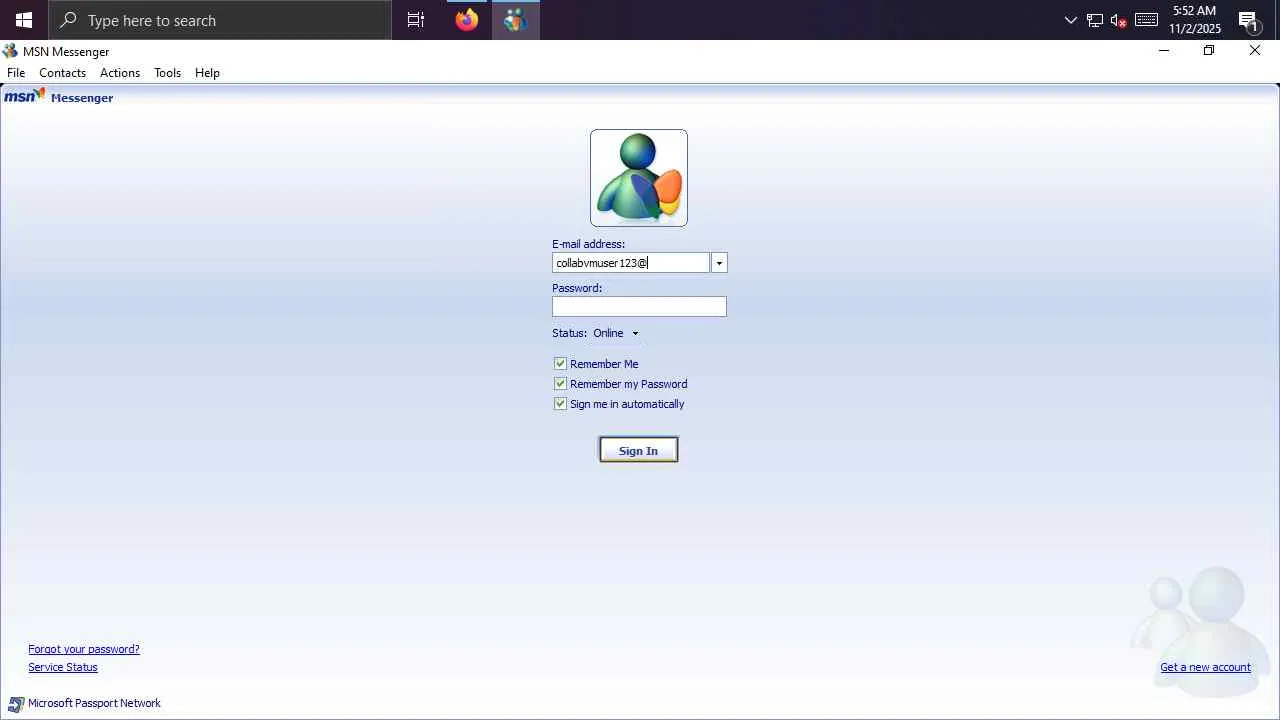The image size is (1280, 720).
Task: Click into the Password field
Action: click(x=639, y=307)
